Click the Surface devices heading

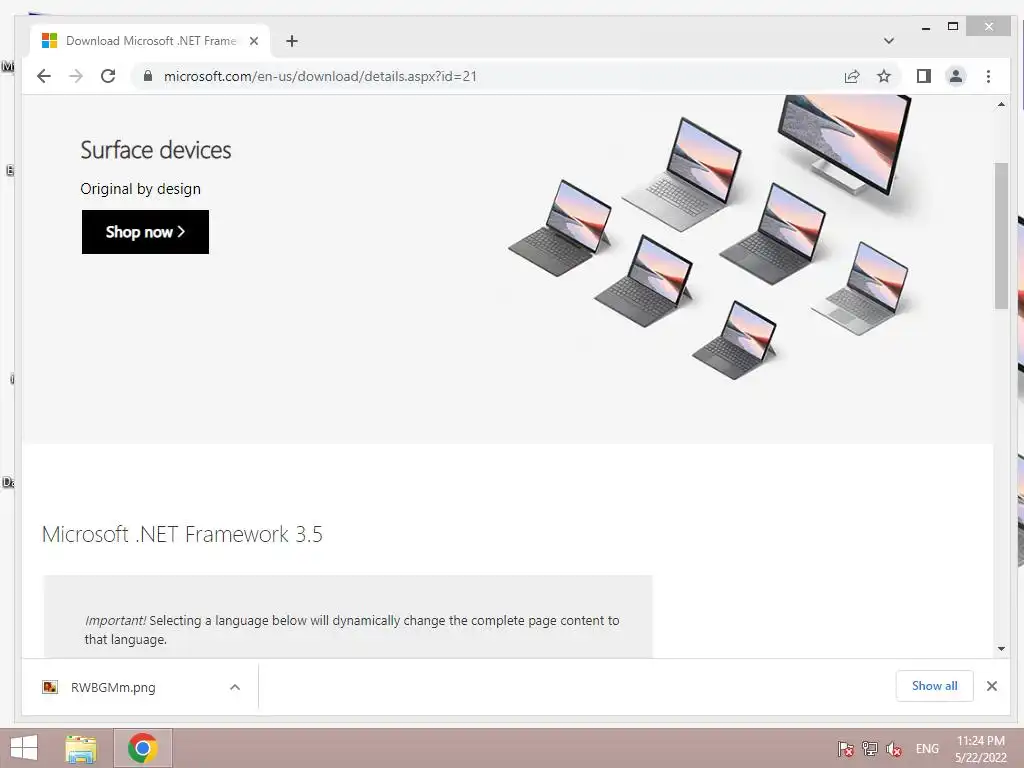tap(155, 150)
